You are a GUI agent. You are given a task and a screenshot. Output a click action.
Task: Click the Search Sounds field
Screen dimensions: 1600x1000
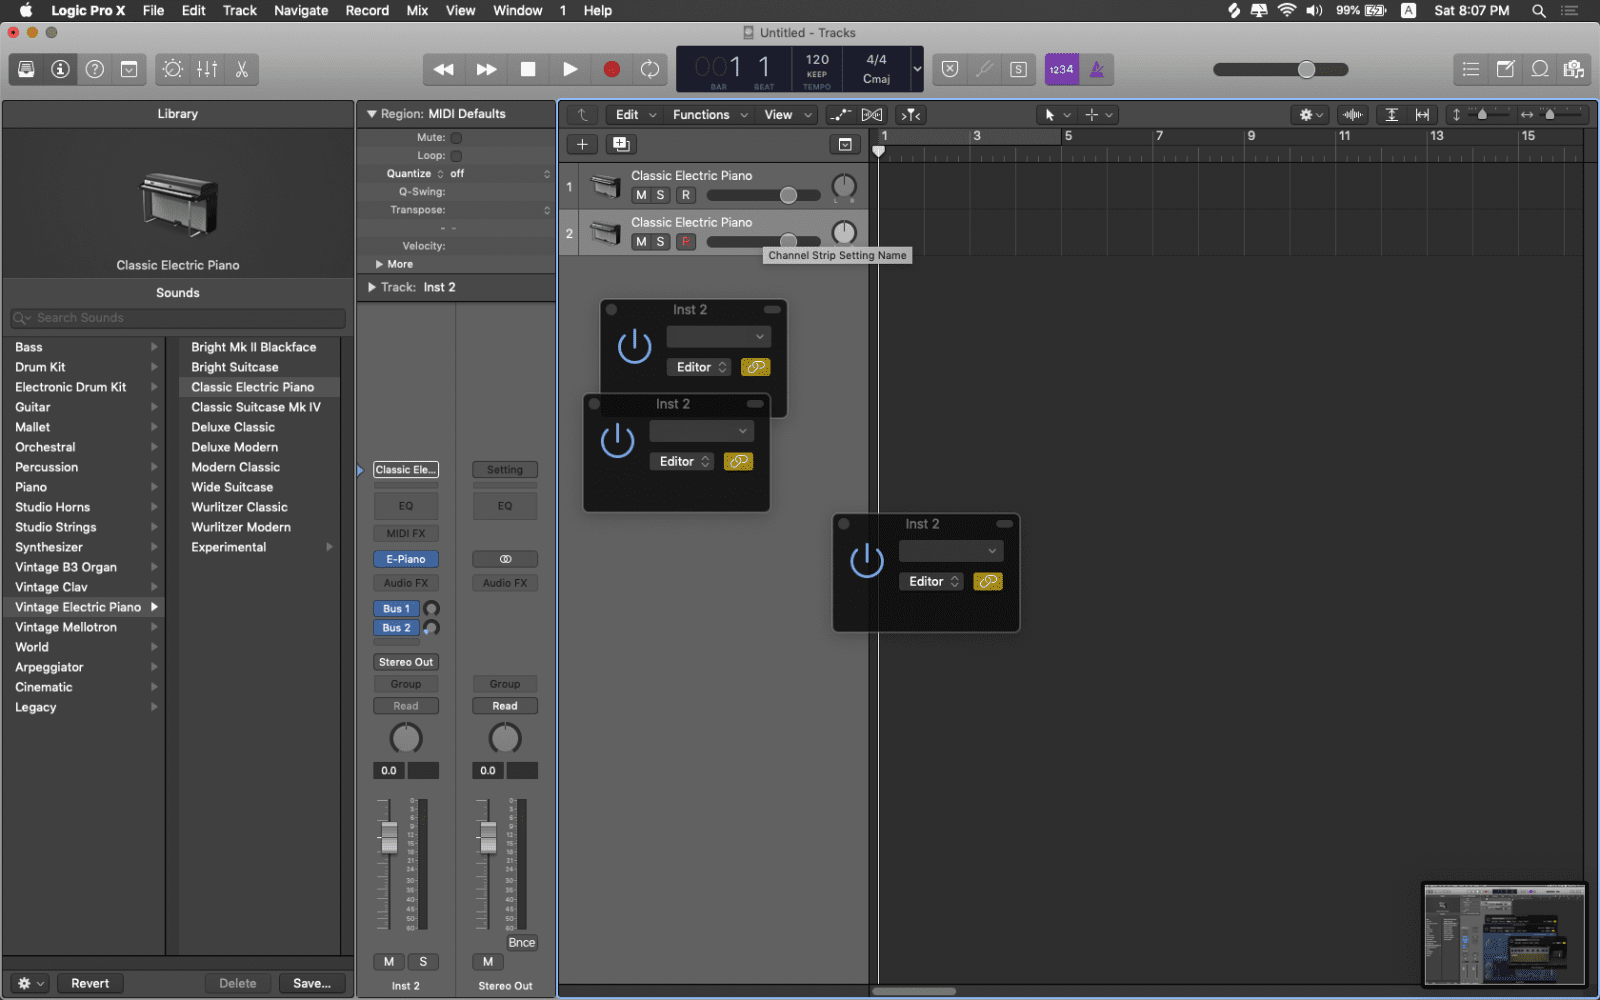pos(178,318)
